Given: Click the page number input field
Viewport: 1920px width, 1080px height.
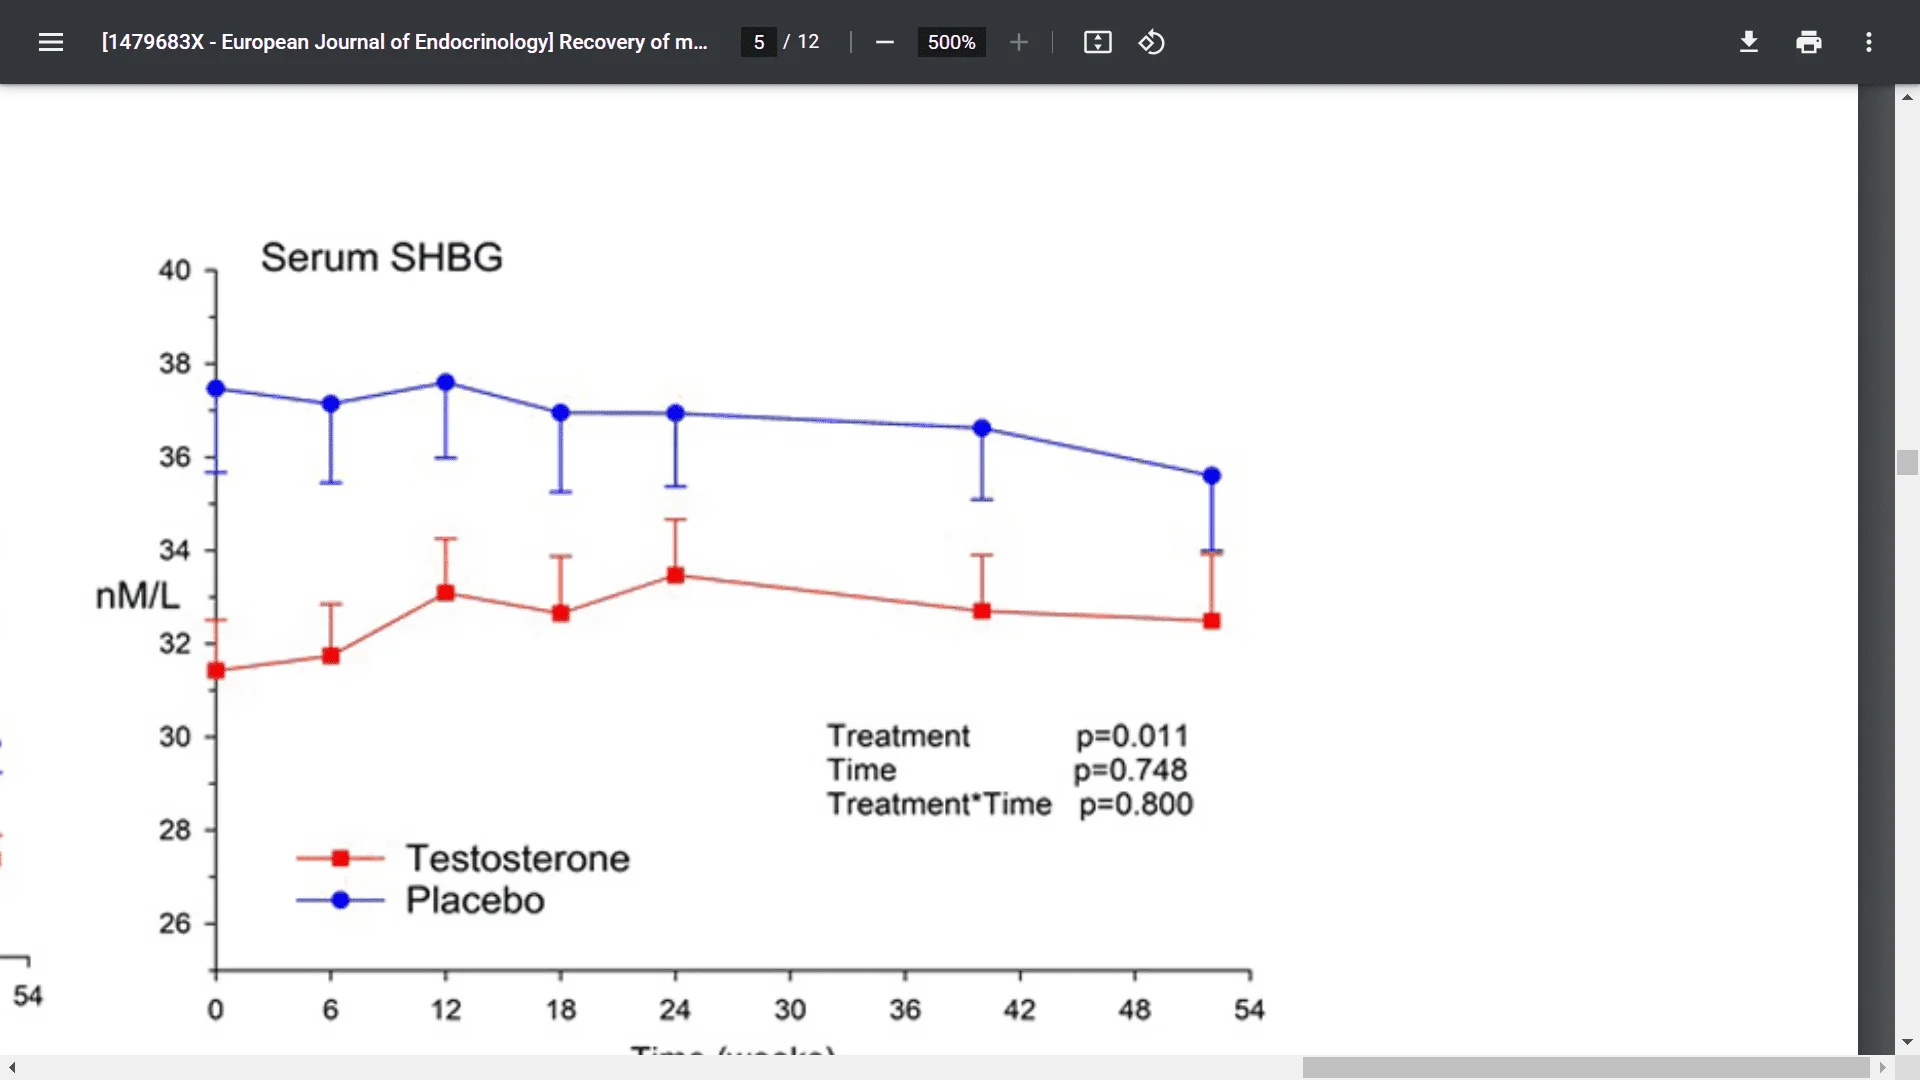Looking at the screenshot, I should (759, 42).
